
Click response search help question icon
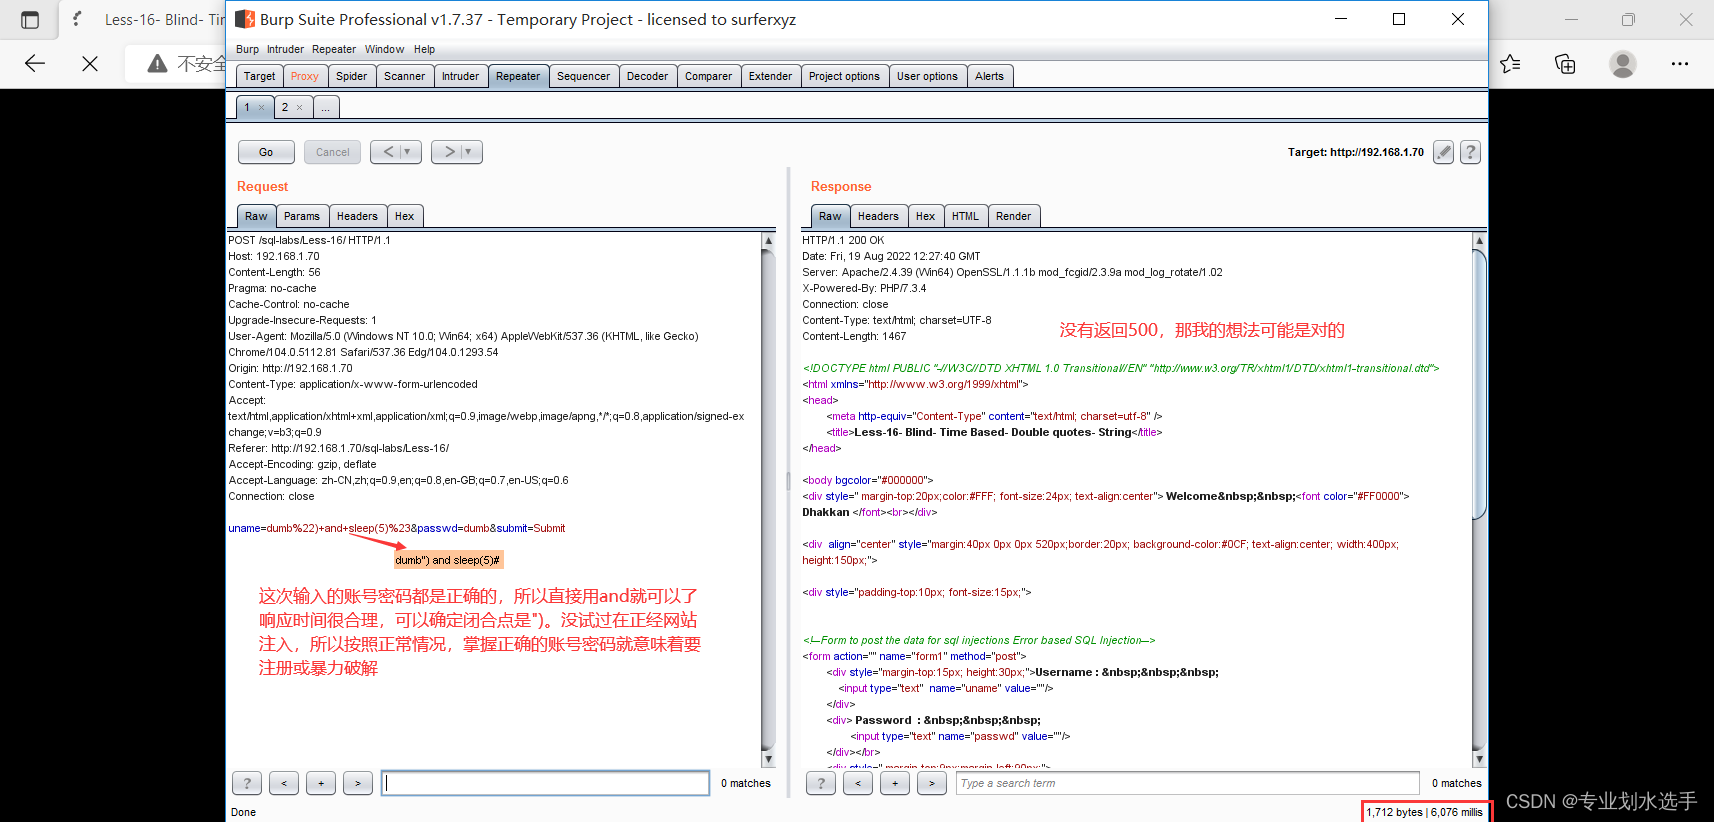point(821,783)
